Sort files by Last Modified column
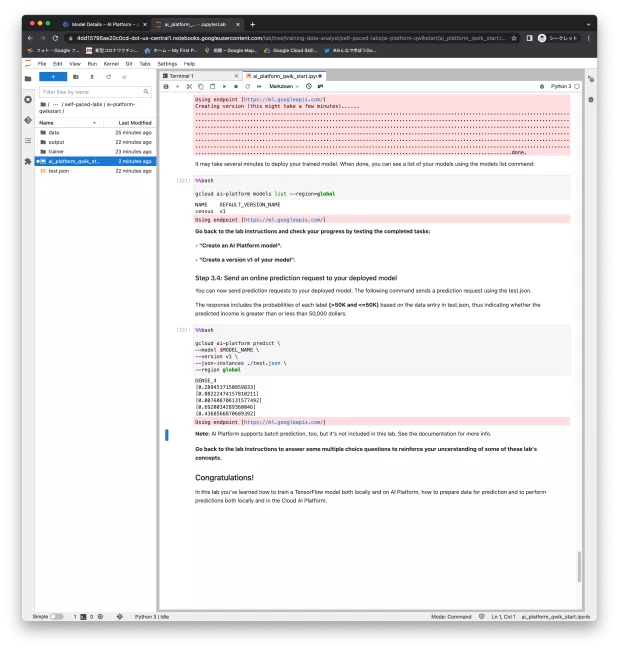 (129, 123)
